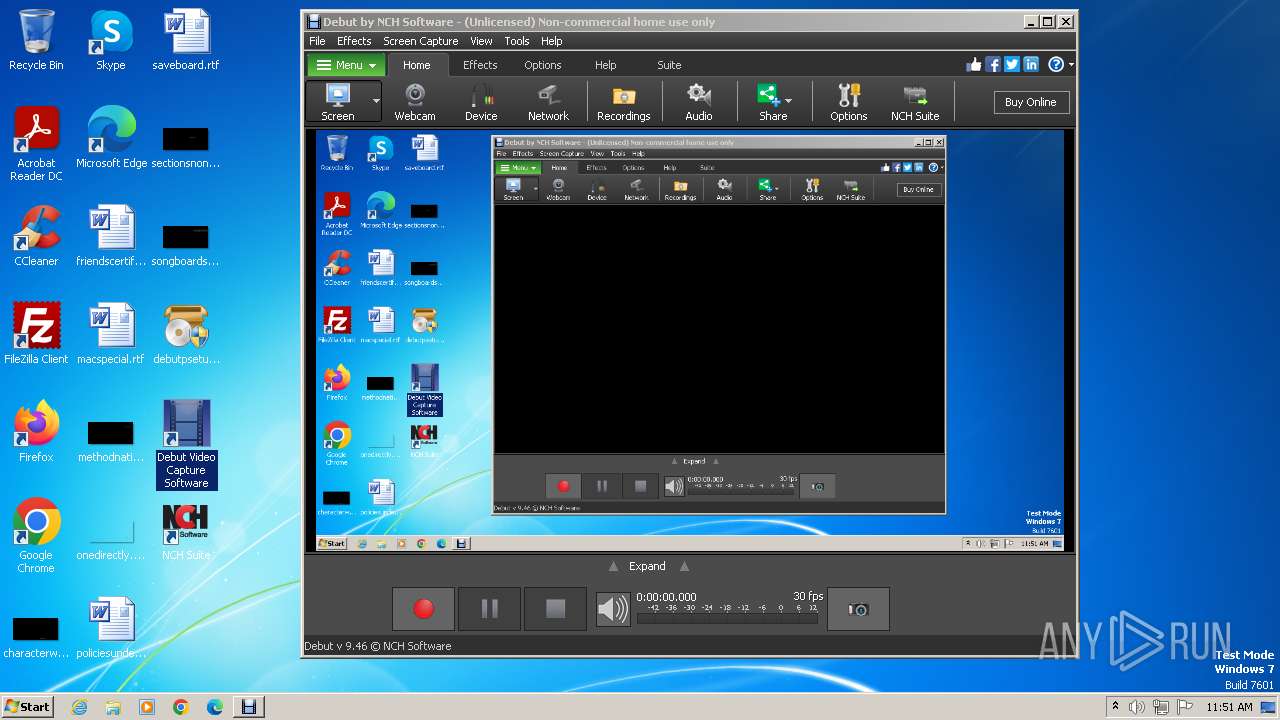Open the Audio settings
Screen dimensions: 1280x720
[699, 102]
